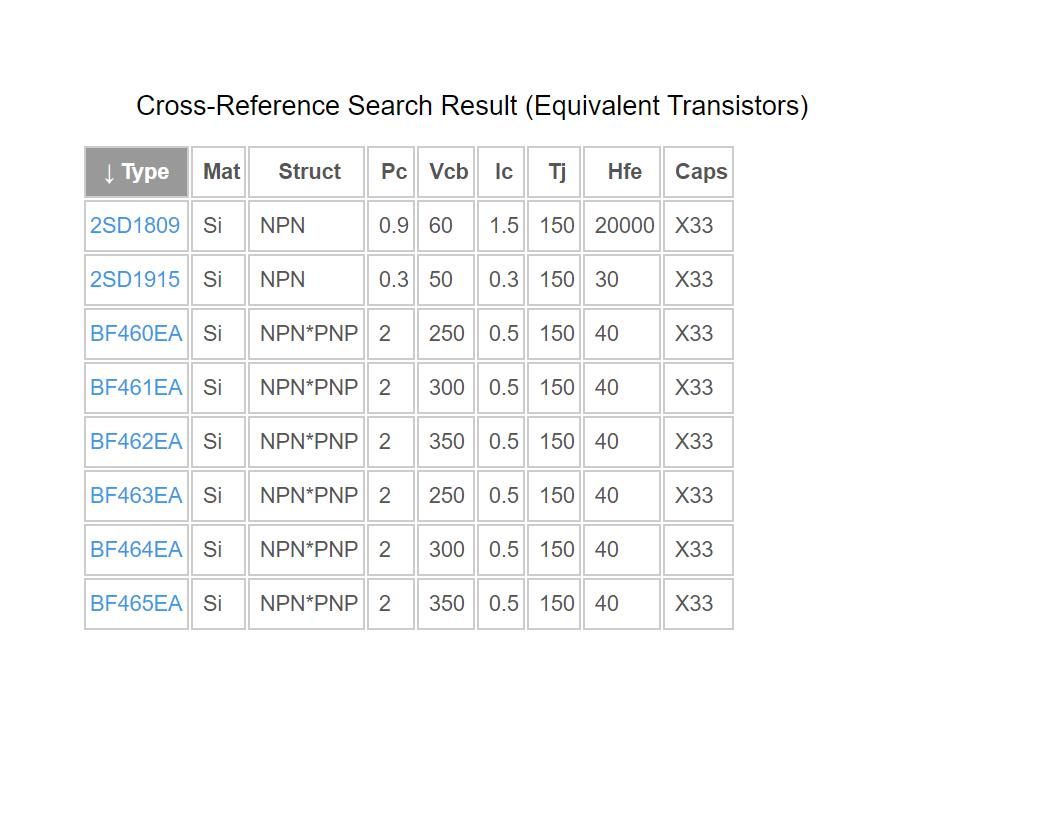Click the page heading Cross-Reference Search Result
The width and height of the screenshot is (1055, 815).
pos(472,106)
